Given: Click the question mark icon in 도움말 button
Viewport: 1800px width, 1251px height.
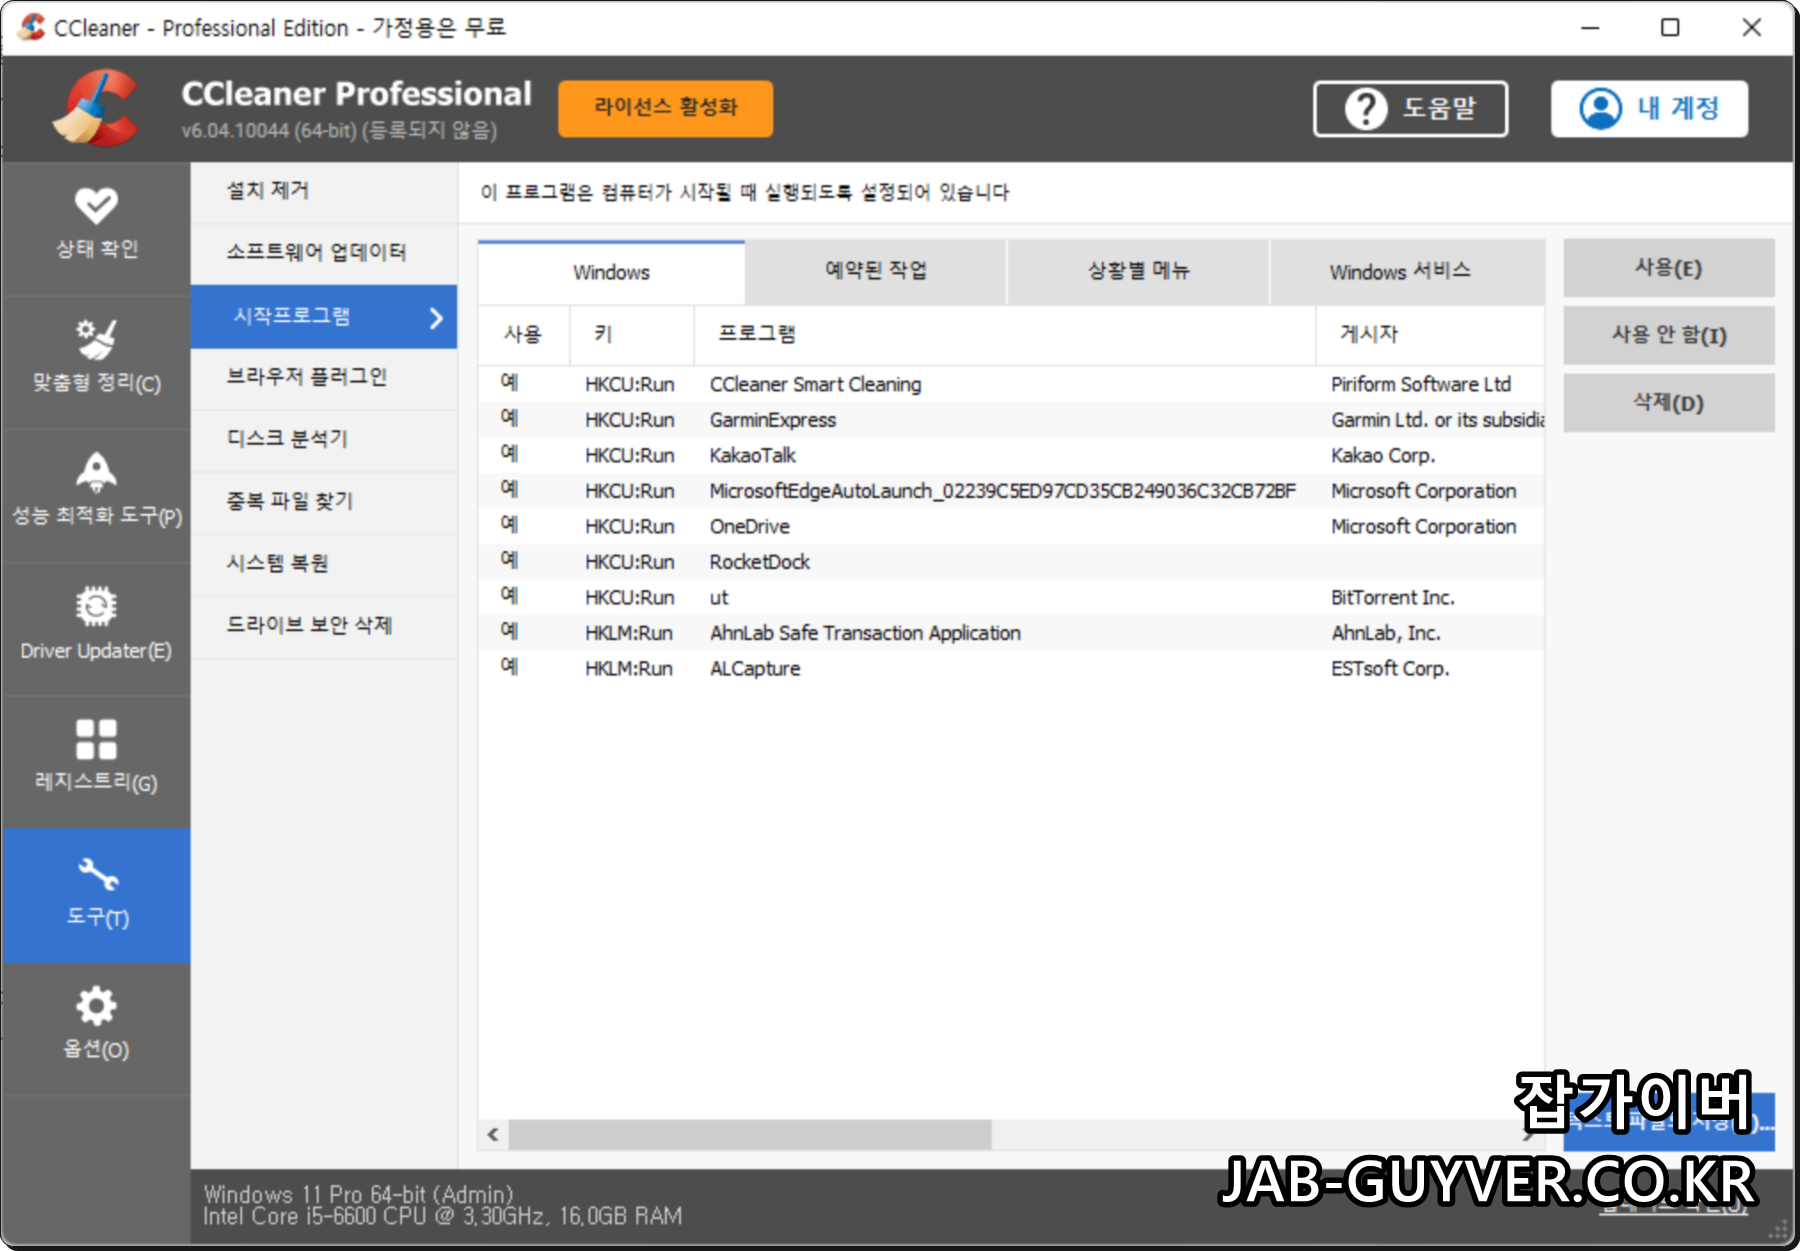Looking at the screenshot, I should click(1366, 108).
